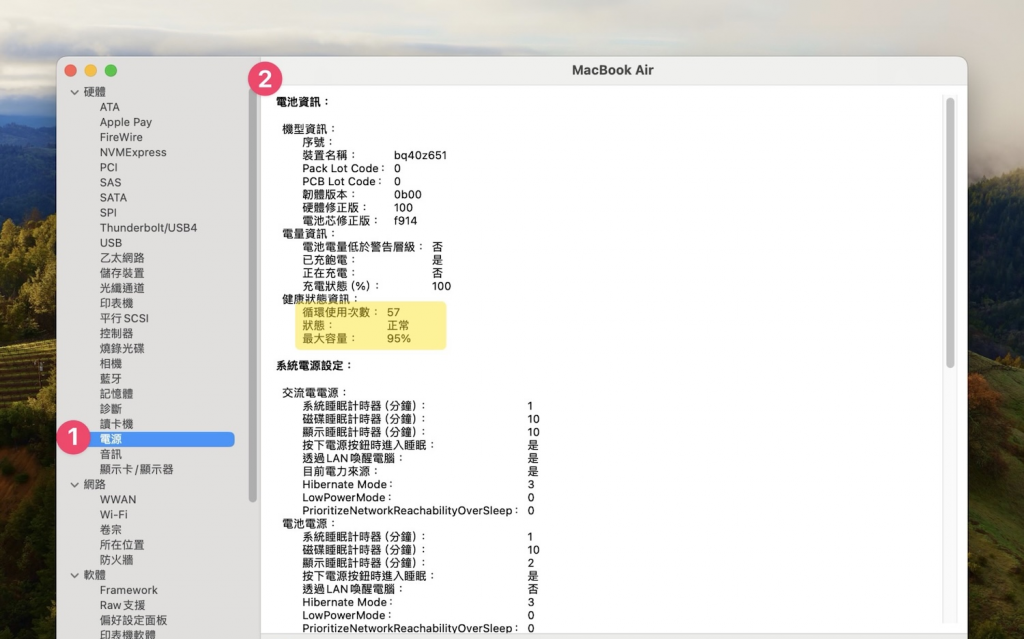The height and width of the screenshot is (639, 1024).
Task: Open the FireWire sidebar entry
Action: coord(121,137)
